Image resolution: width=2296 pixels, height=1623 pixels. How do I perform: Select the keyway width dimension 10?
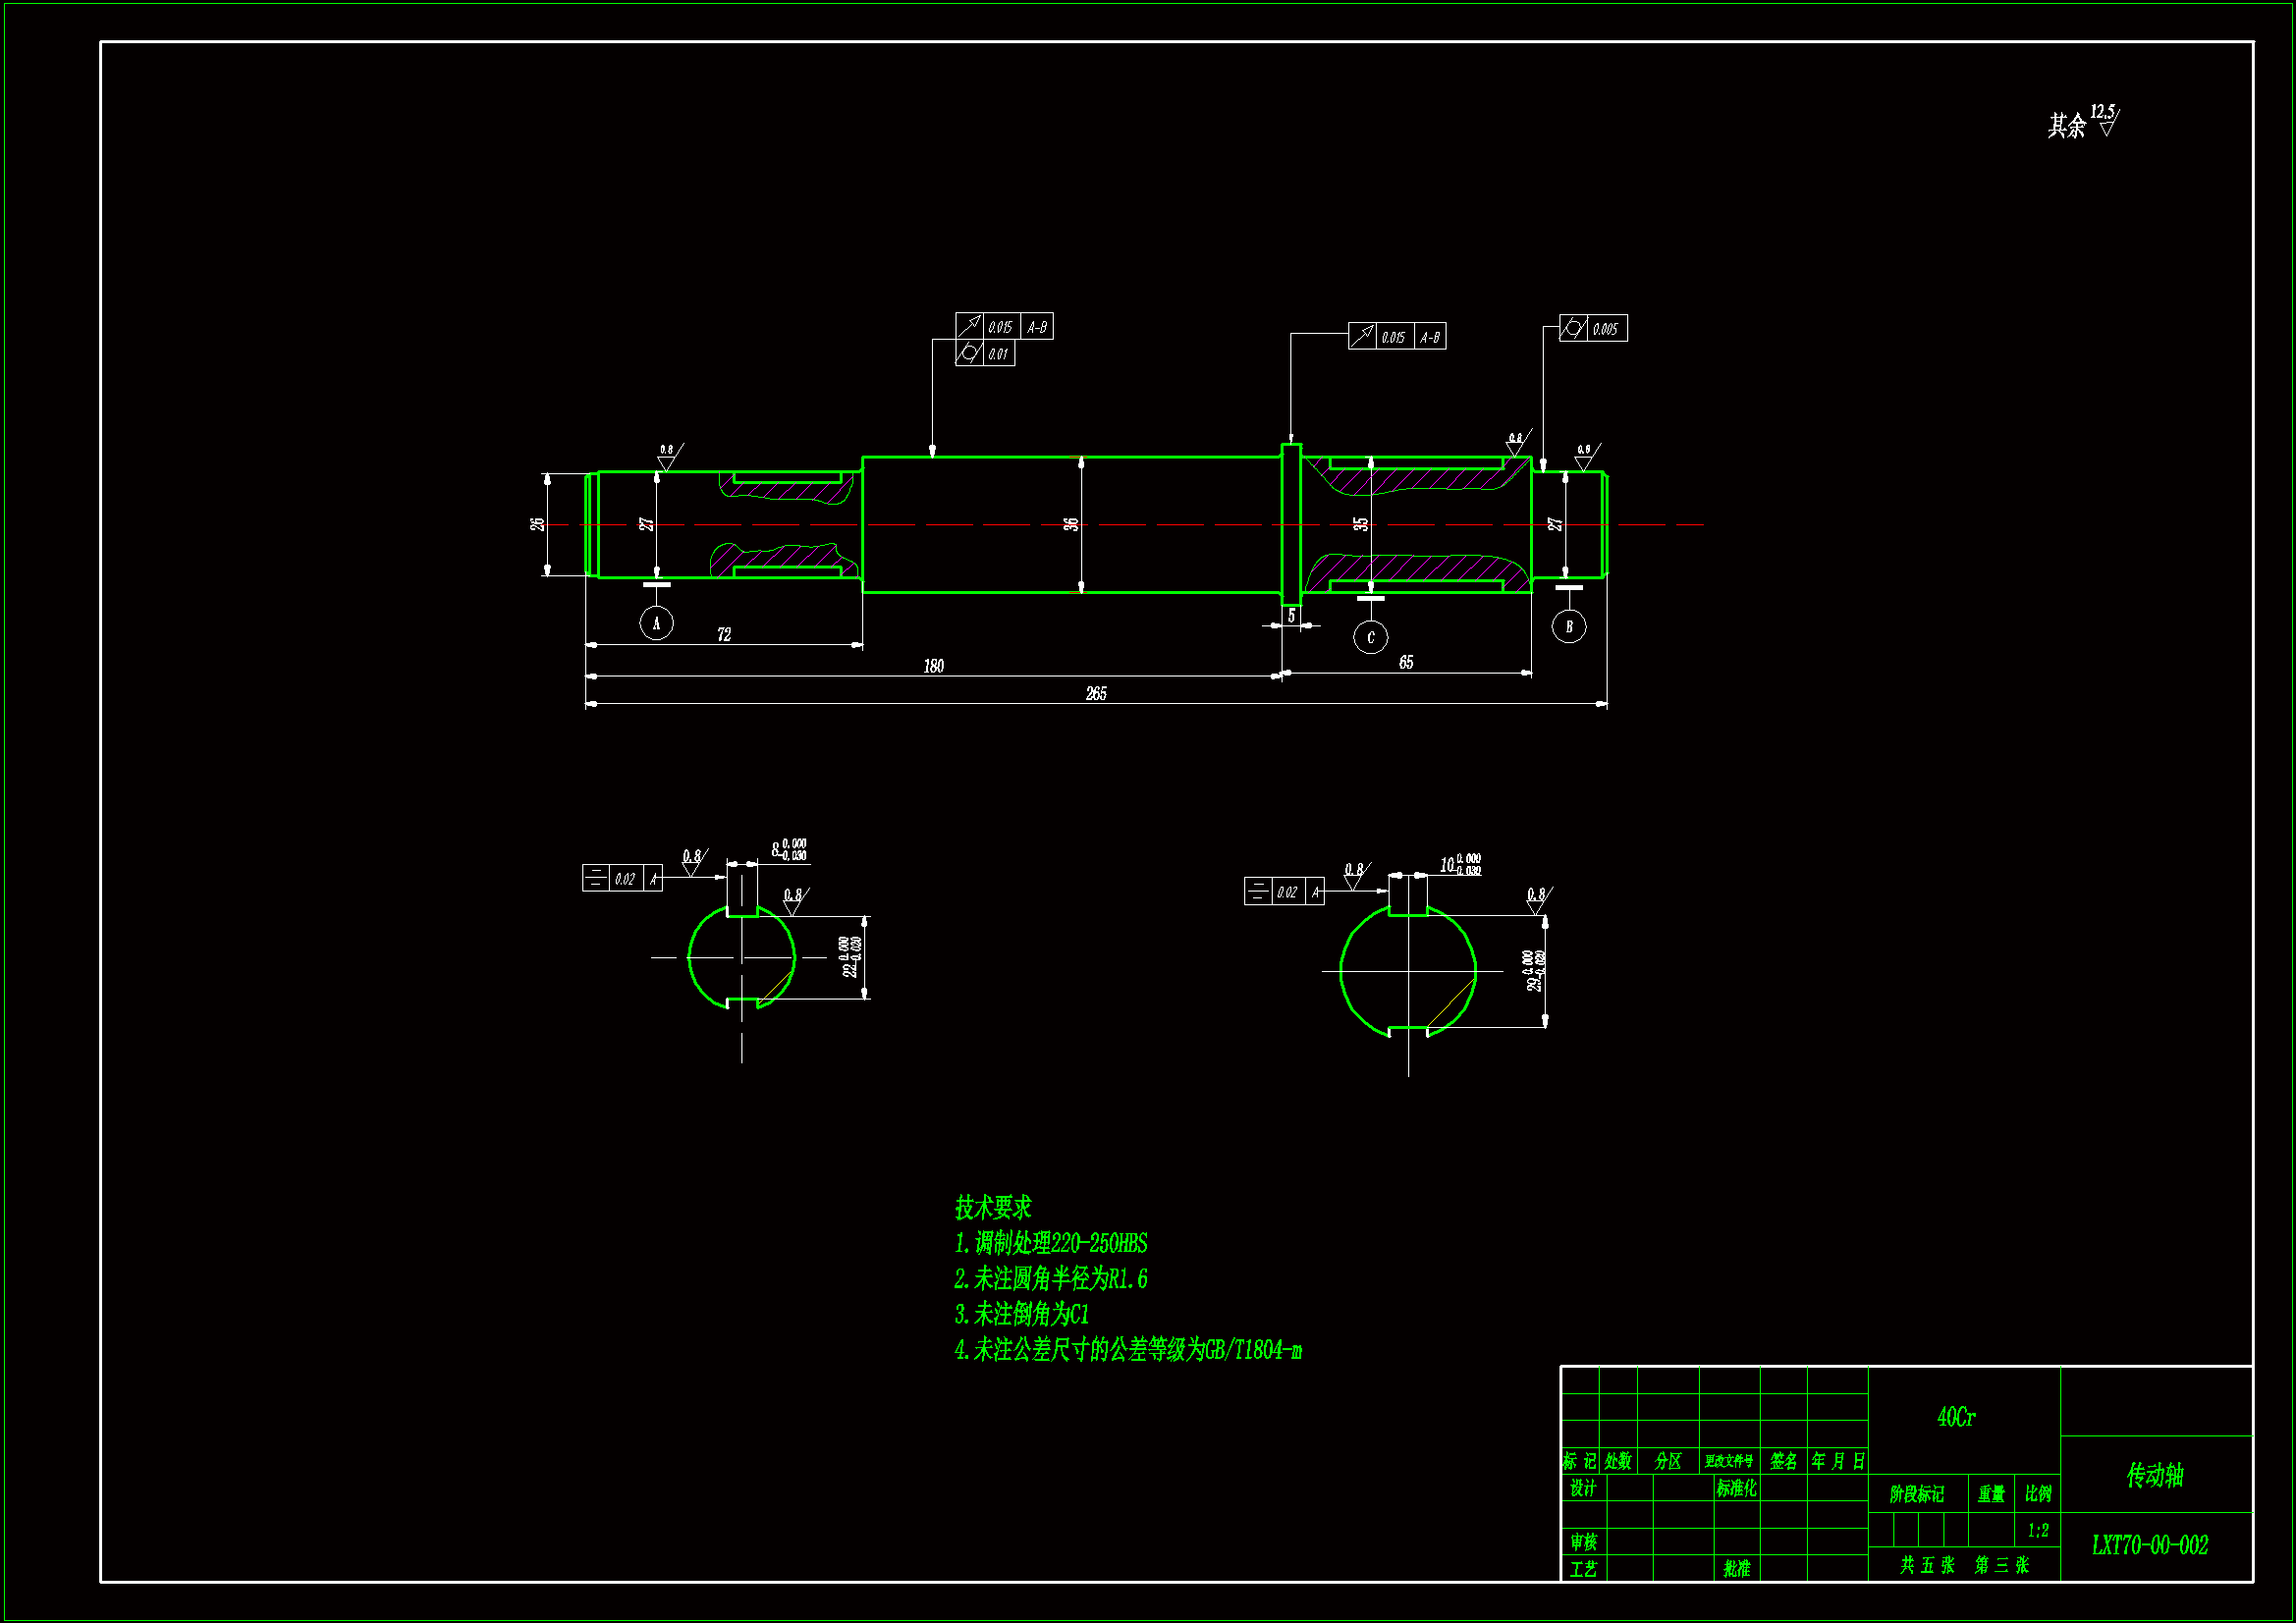point(1461,864)
